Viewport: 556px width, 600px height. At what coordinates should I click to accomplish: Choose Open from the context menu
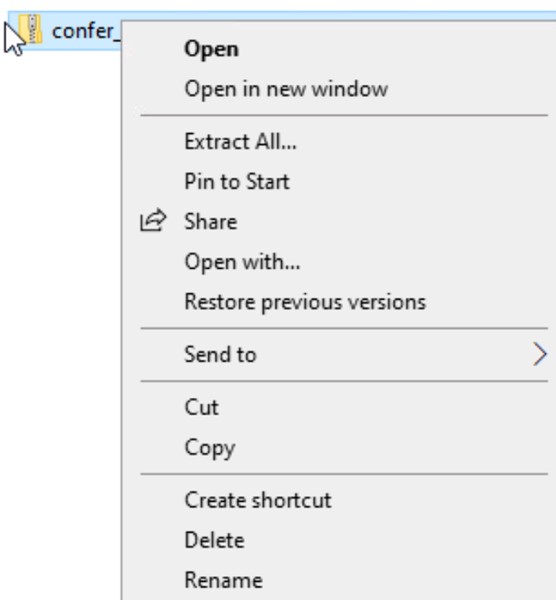pyautogui.click(x=211, y=50)
